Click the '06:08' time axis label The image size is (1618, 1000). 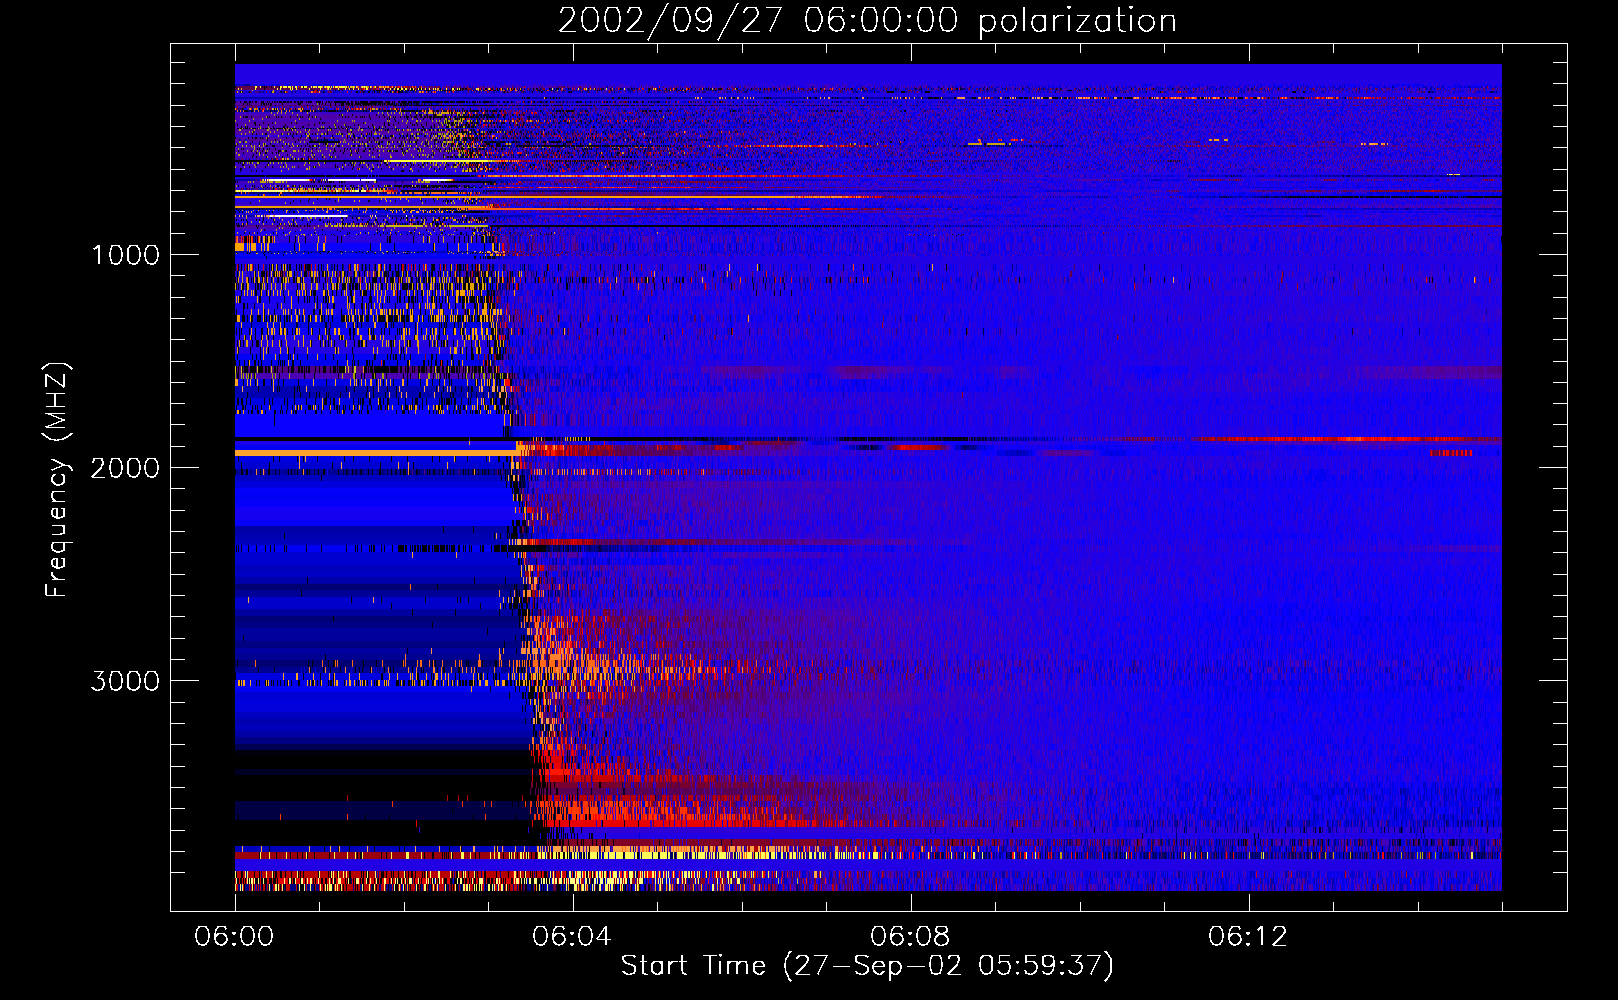click(910, 937)
